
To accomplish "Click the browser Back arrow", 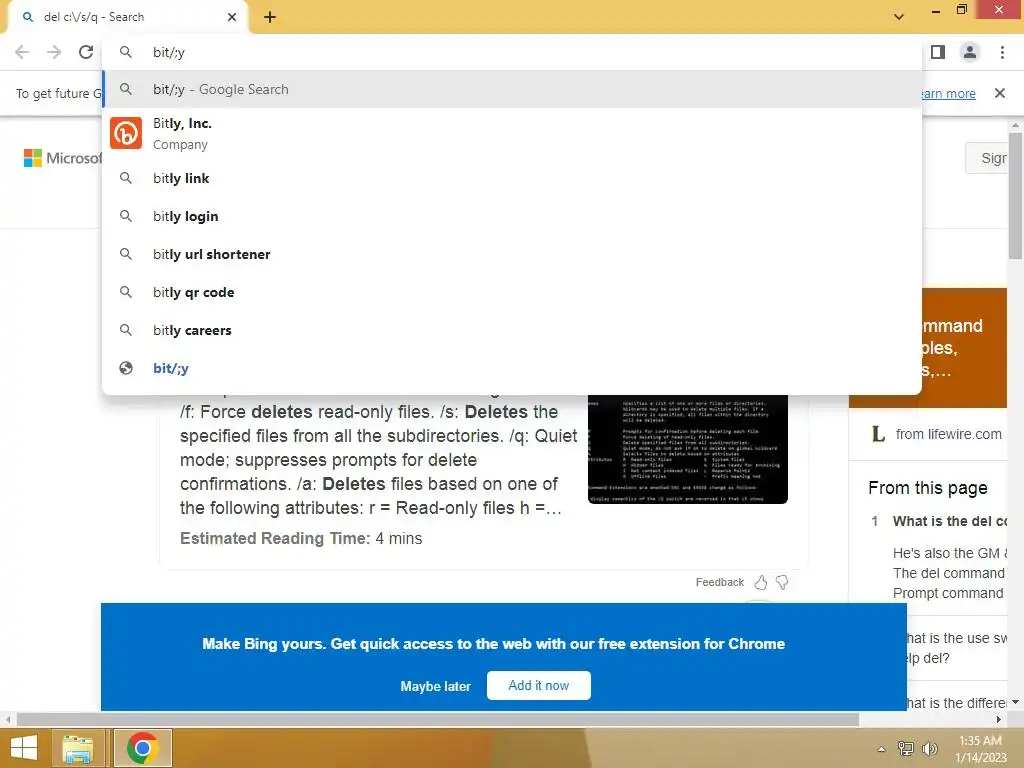I will click(x=22, y=52).
